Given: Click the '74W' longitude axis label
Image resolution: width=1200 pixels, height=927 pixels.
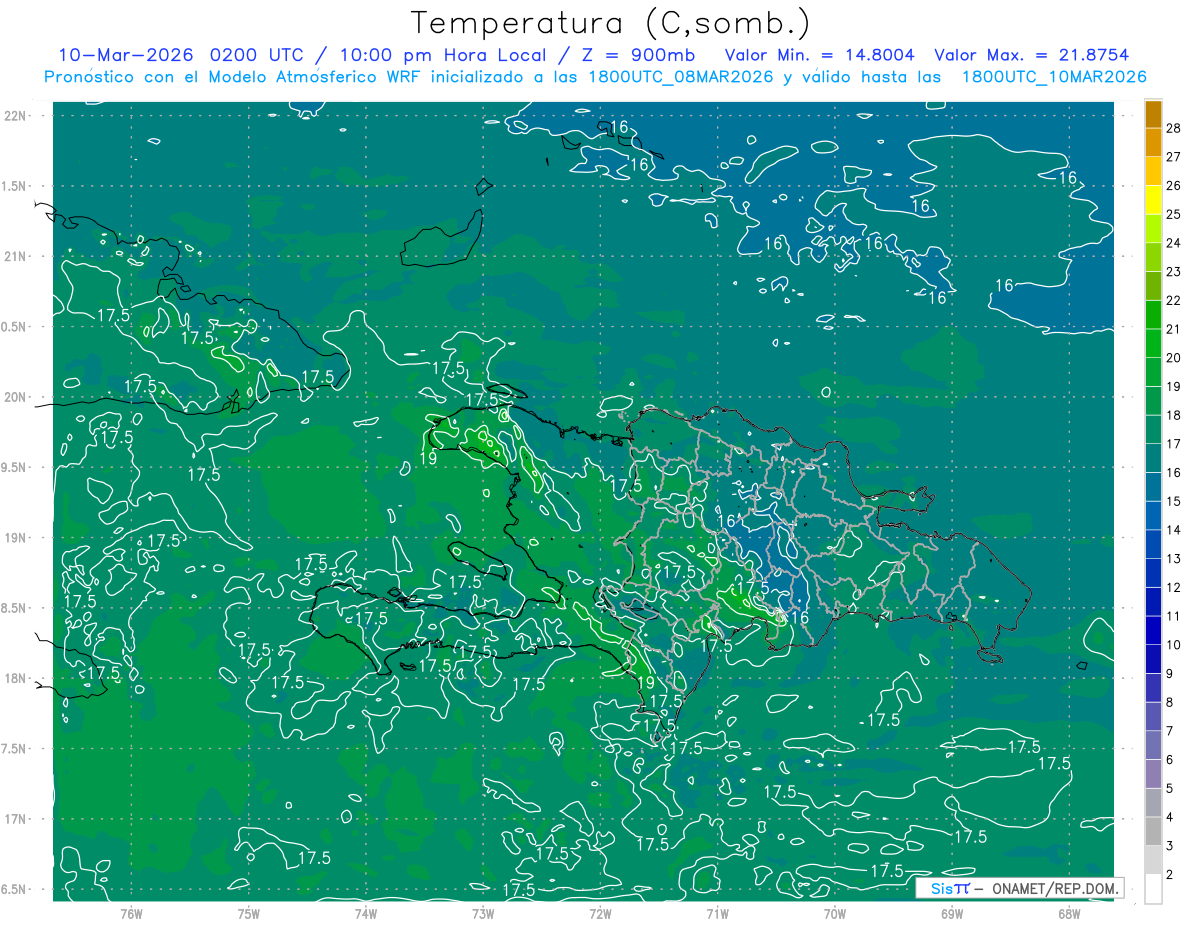Looking at the screenshot, I should point(366,913).
